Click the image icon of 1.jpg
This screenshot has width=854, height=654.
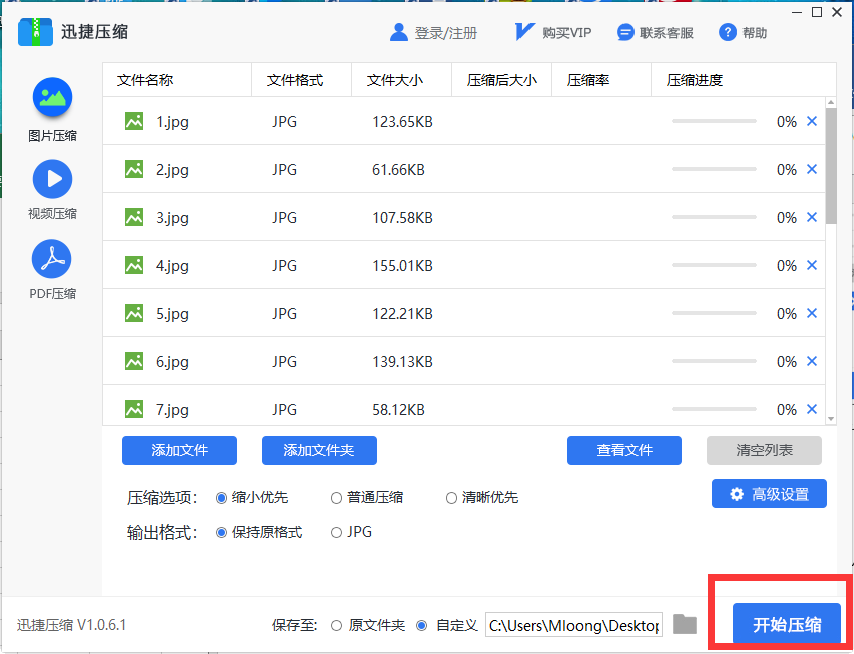click(x=134, y=121)
